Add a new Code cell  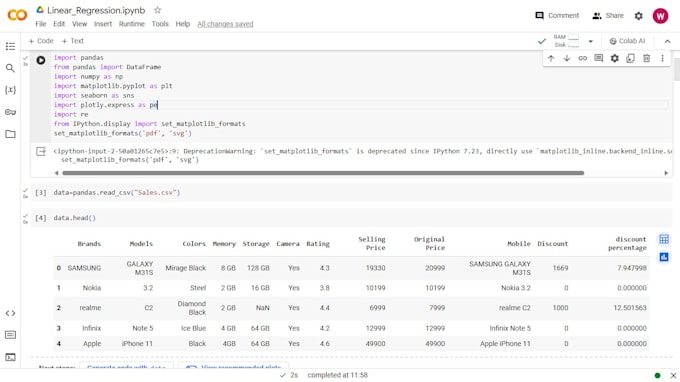pyautogui.click(x=41, y=41)
